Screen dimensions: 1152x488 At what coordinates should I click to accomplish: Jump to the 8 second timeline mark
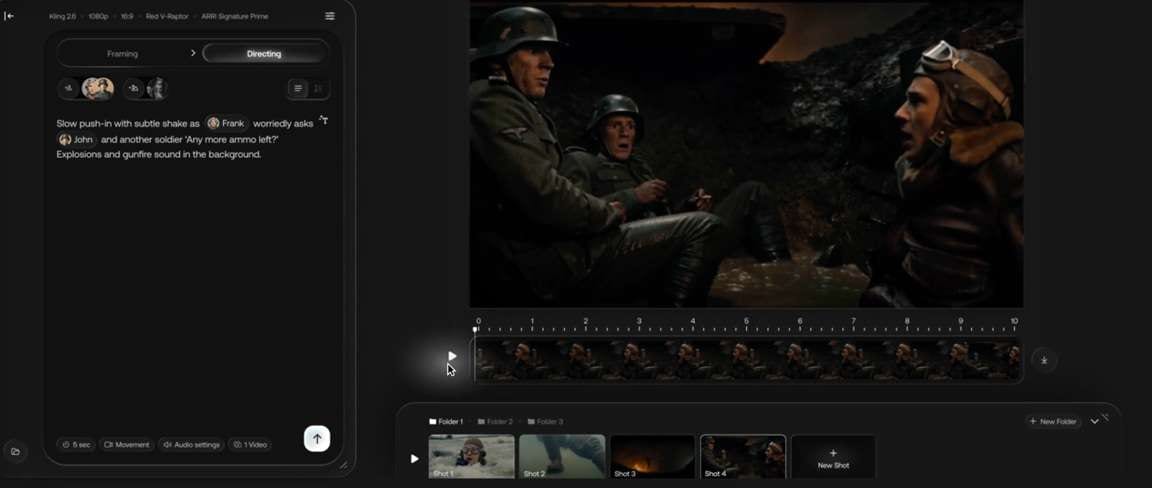pos(907,322)
